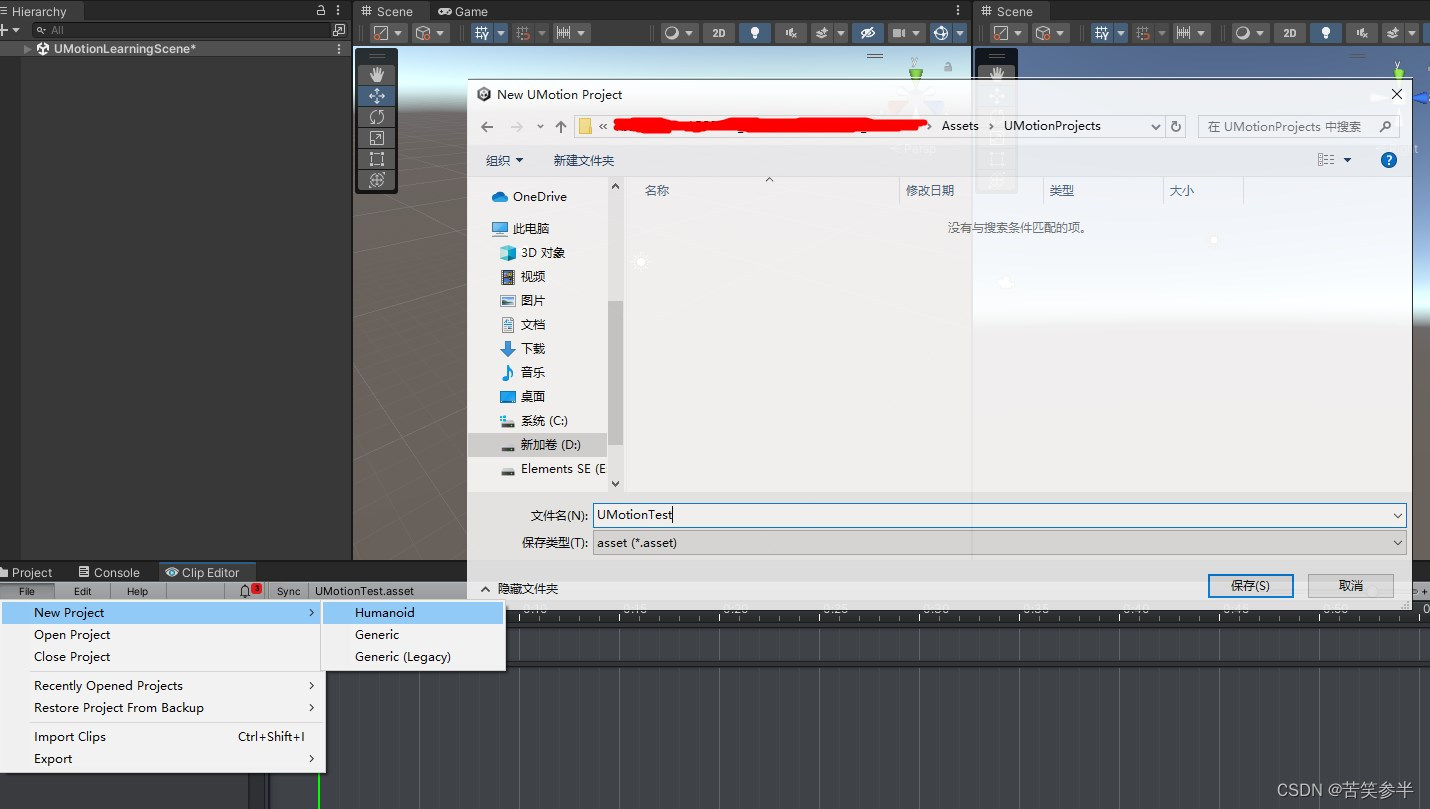Image resolution: width=1430 pixels, height=809 pixels.
Task: Open the 保存类型 file type dropdown
Action: (x=1398, y=542)
